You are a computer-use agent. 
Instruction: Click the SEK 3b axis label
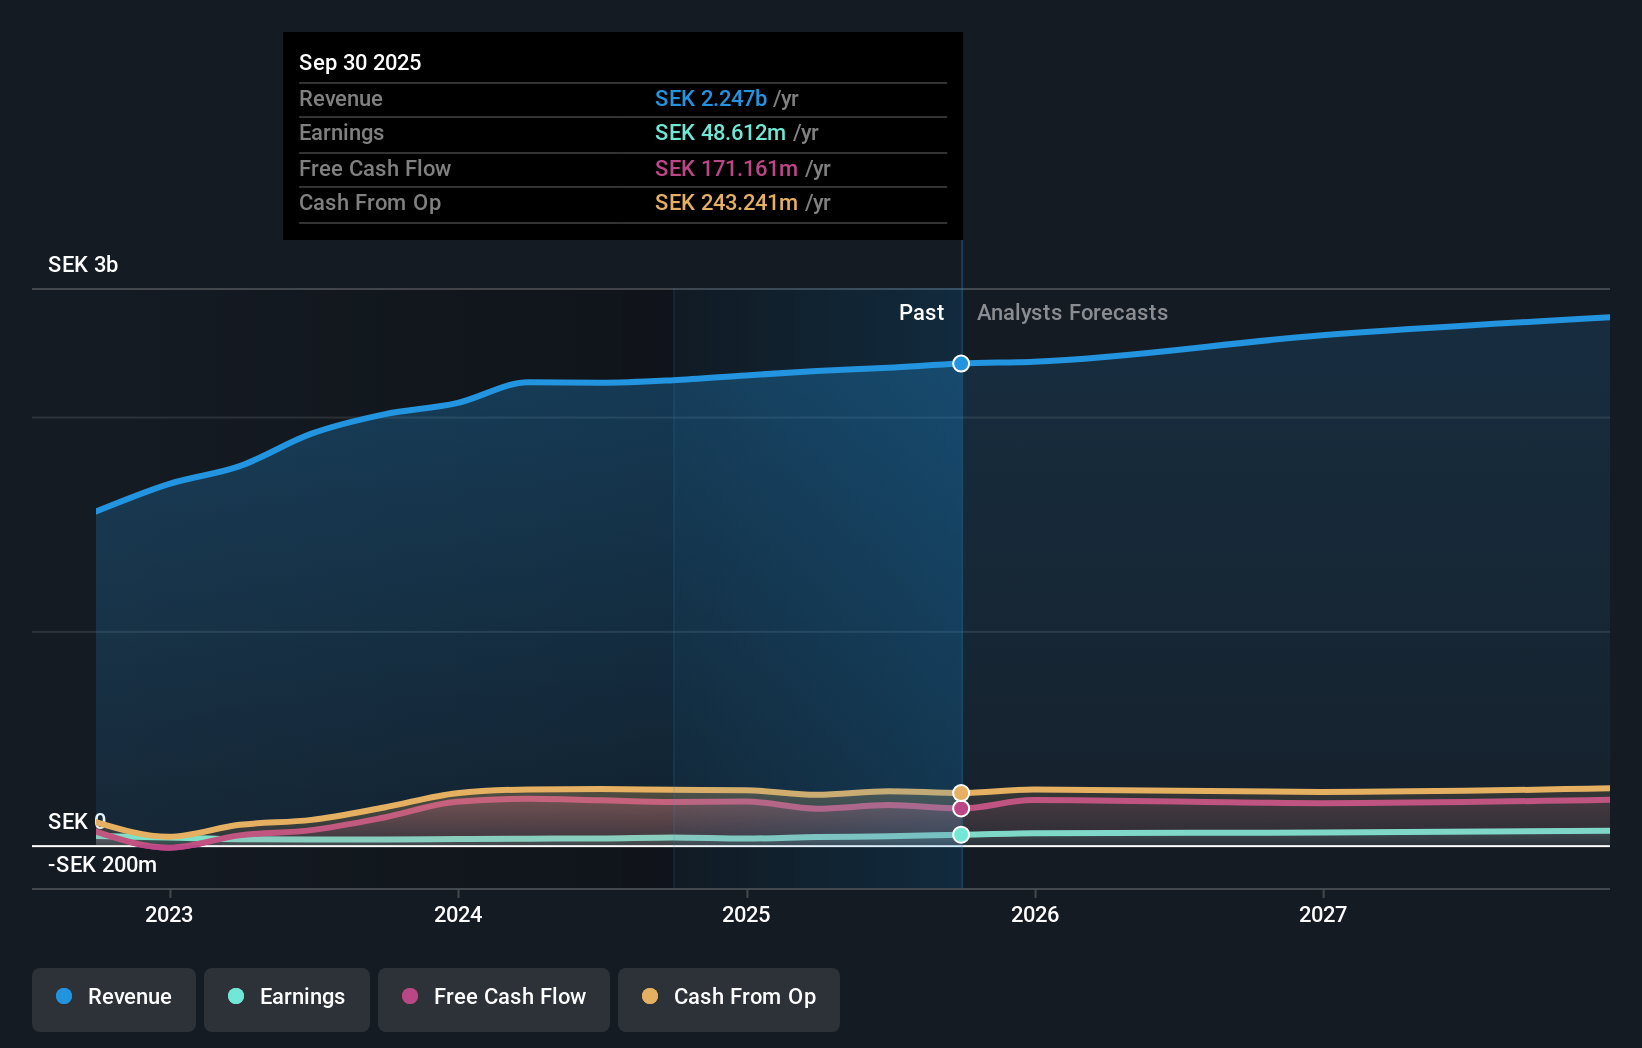(83, 265)
